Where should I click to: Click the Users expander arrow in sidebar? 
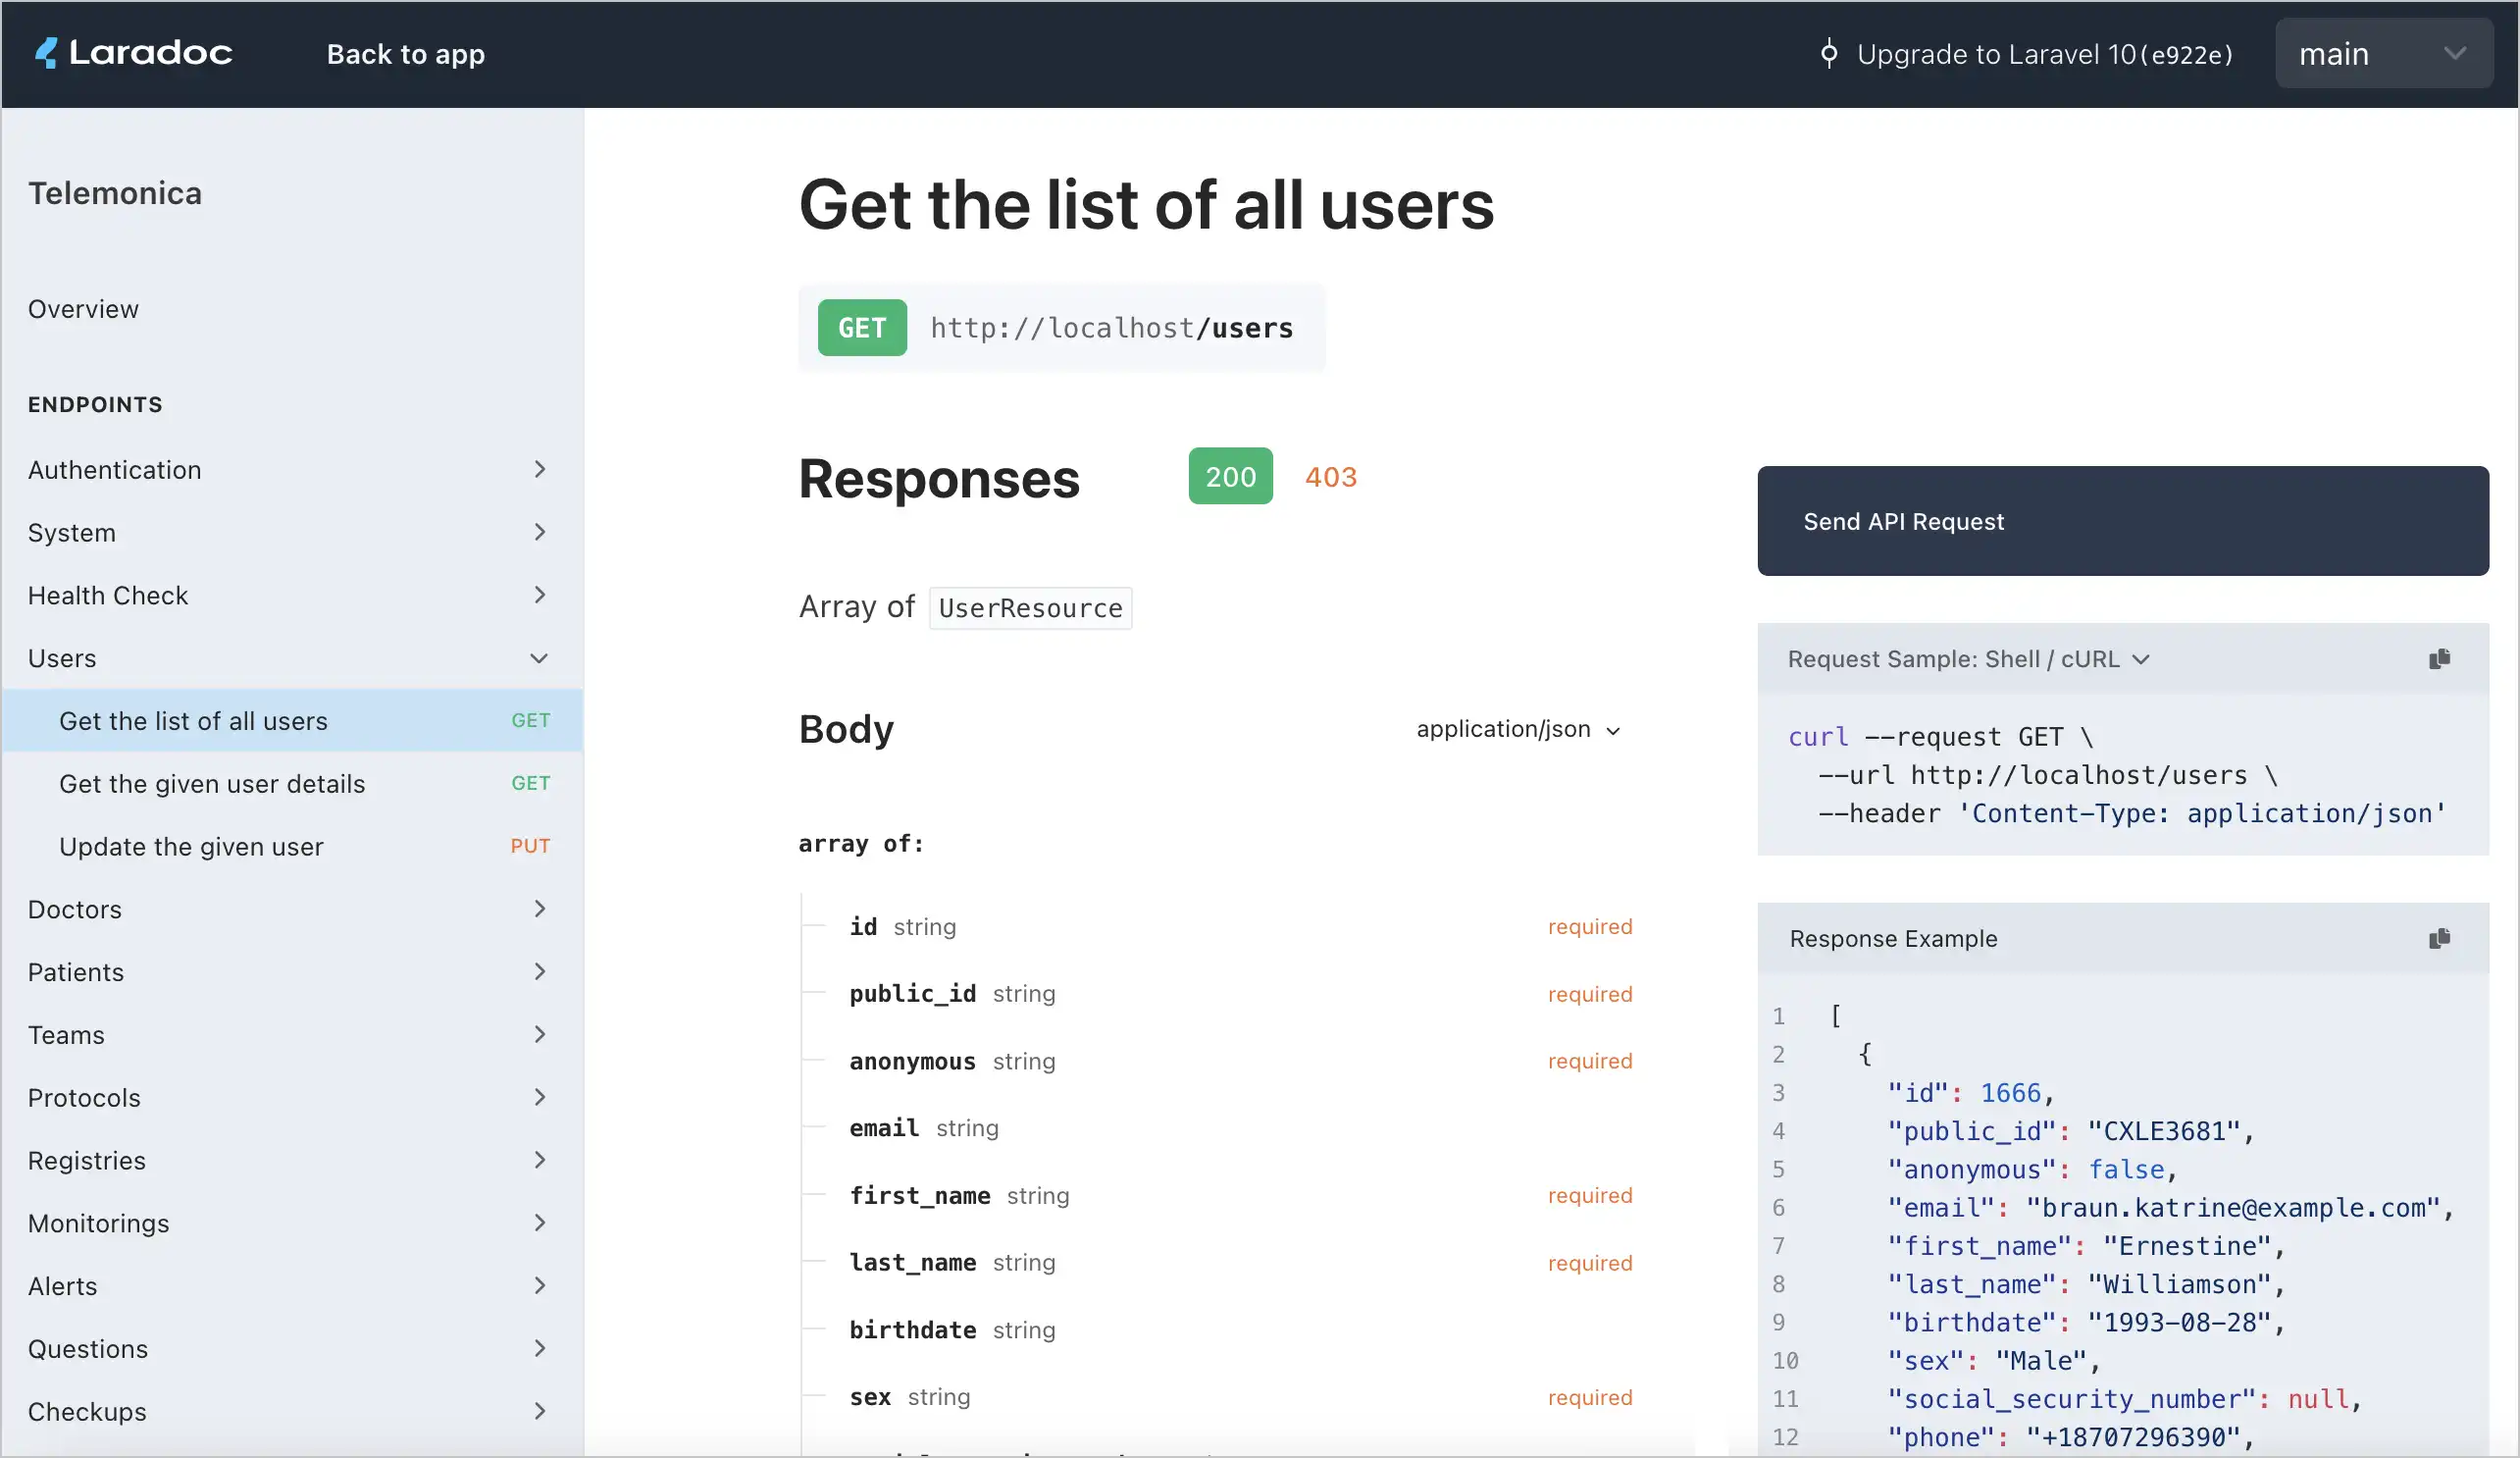pos(538,657)
